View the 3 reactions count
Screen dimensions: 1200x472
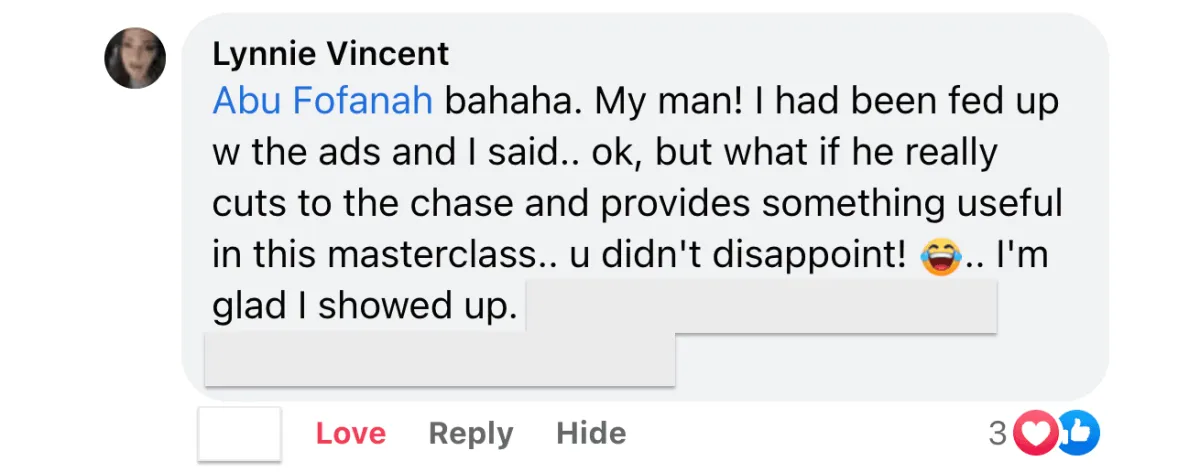(x=997, y=433)
